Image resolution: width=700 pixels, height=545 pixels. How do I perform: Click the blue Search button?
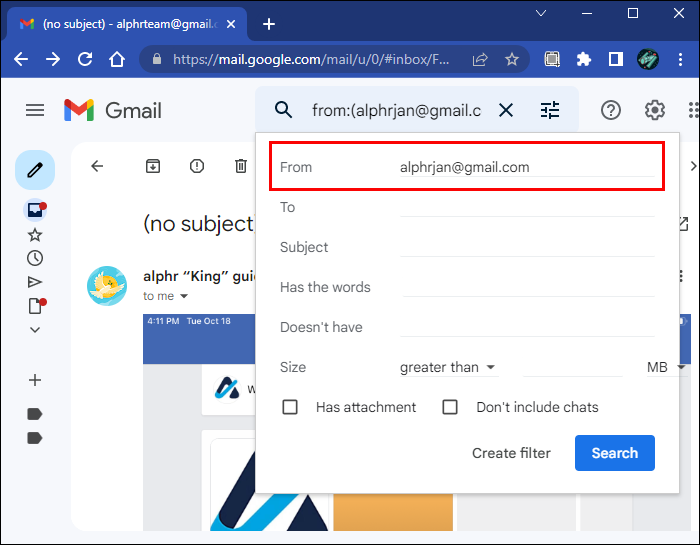point(615,453)
